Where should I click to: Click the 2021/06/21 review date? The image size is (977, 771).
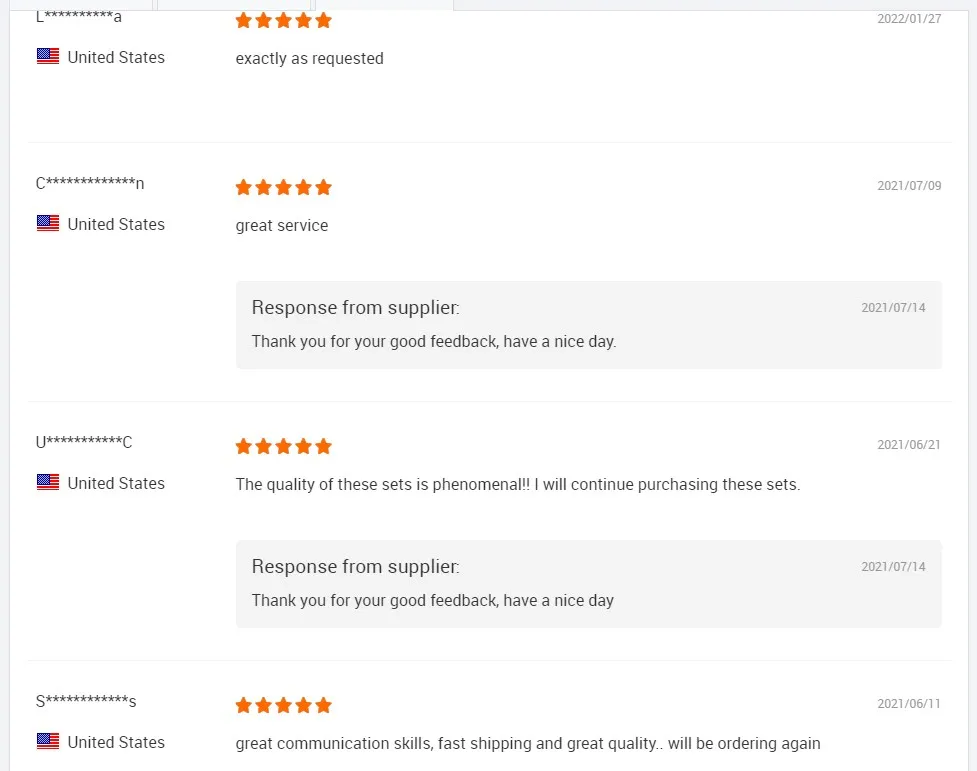(x=909, y=445)
